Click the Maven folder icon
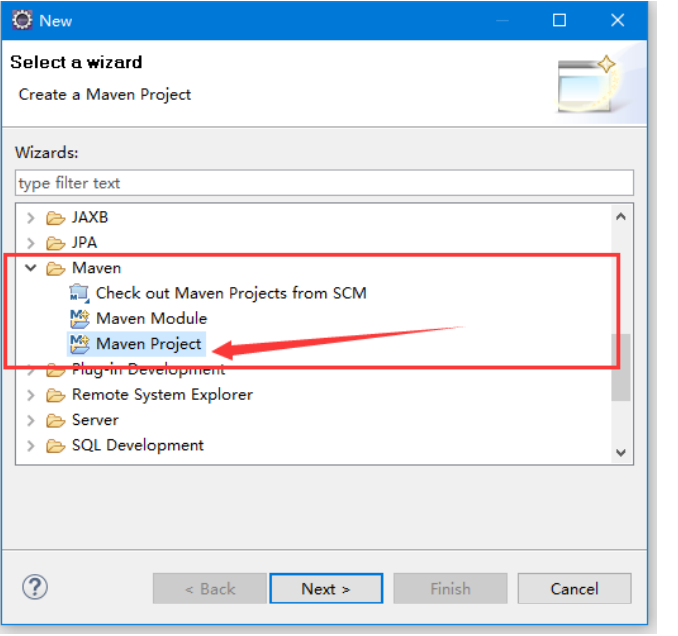This screenshot has width=678, height=636. pyautogui.click(x=55, y=268)
